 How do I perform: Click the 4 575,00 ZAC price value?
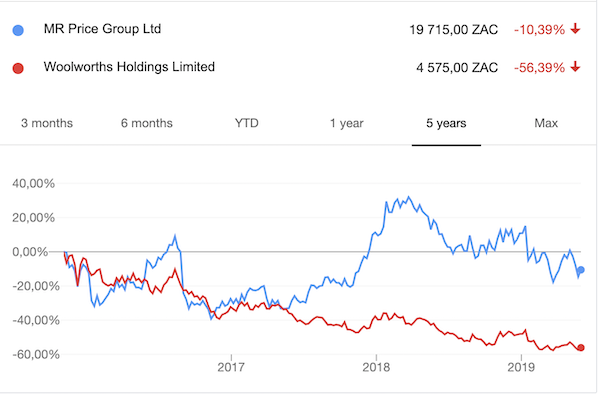click(457, 68)
